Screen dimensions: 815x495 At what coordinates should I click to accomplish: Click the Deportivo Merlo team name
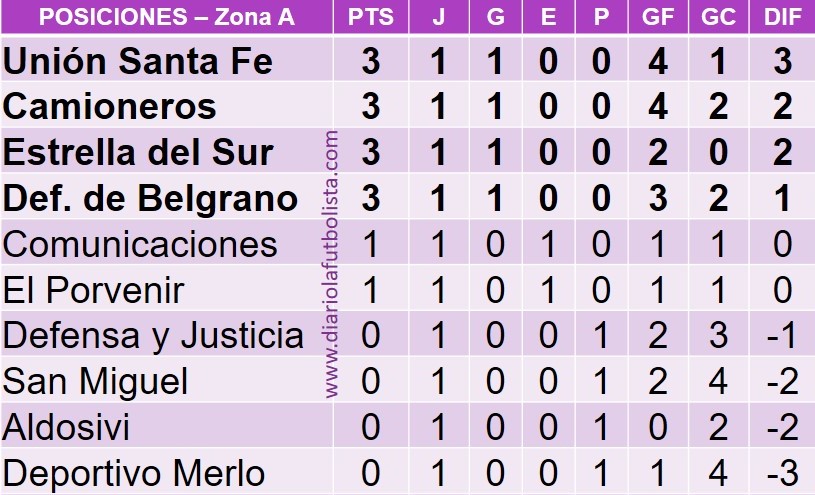[x=134, y=473]
